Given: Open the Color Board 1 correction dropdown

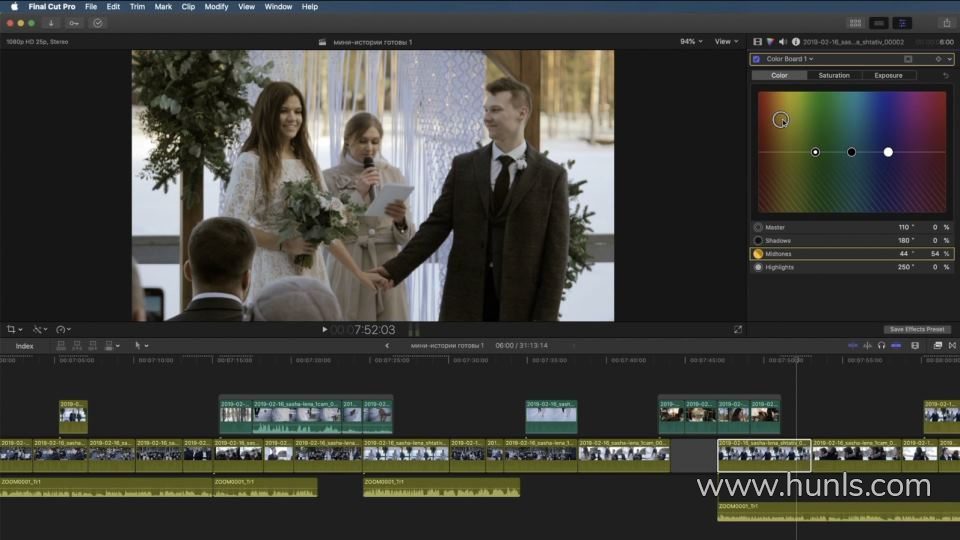Looking at the screenshot, I should (790, 59).
